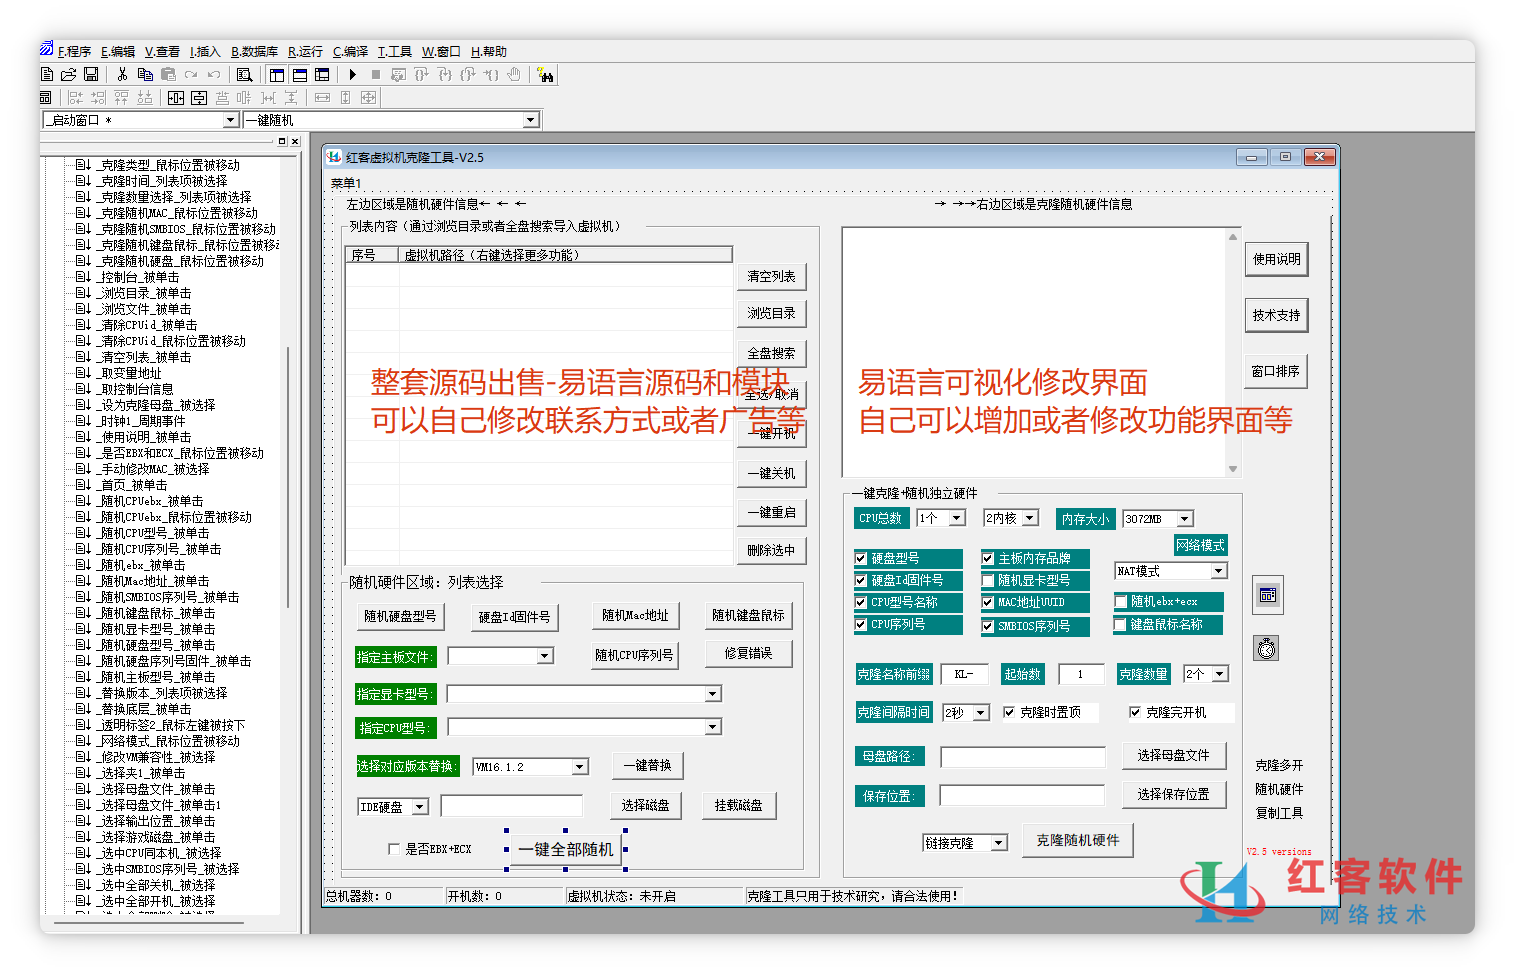Open the VM16.1.2 version dropdown
Screen dimensions: 1515x974
[579, 767]
